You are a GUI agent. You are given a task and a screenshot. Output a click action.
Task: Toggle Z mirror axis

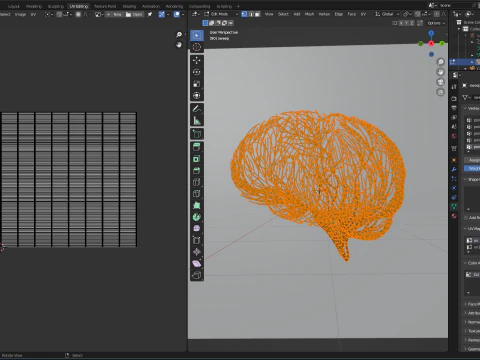point(412,23)
